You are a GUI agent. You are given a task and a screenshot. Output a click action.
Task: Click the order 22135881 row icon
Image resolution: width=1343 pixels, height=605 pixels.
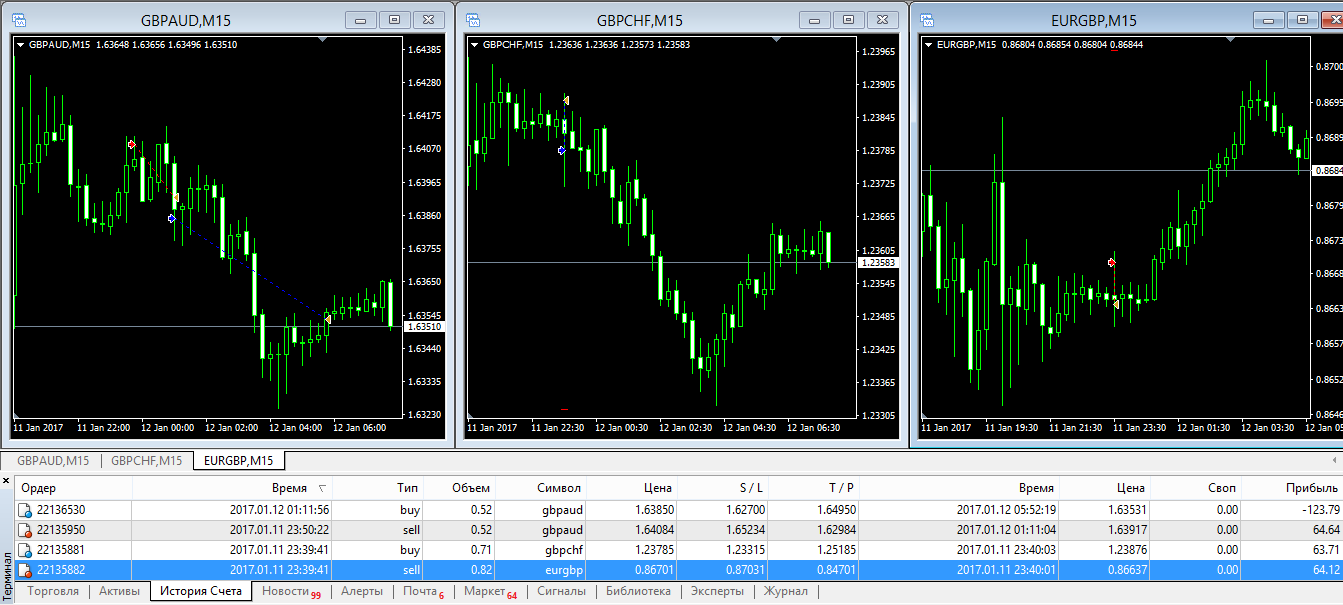(x=25, y=550)
